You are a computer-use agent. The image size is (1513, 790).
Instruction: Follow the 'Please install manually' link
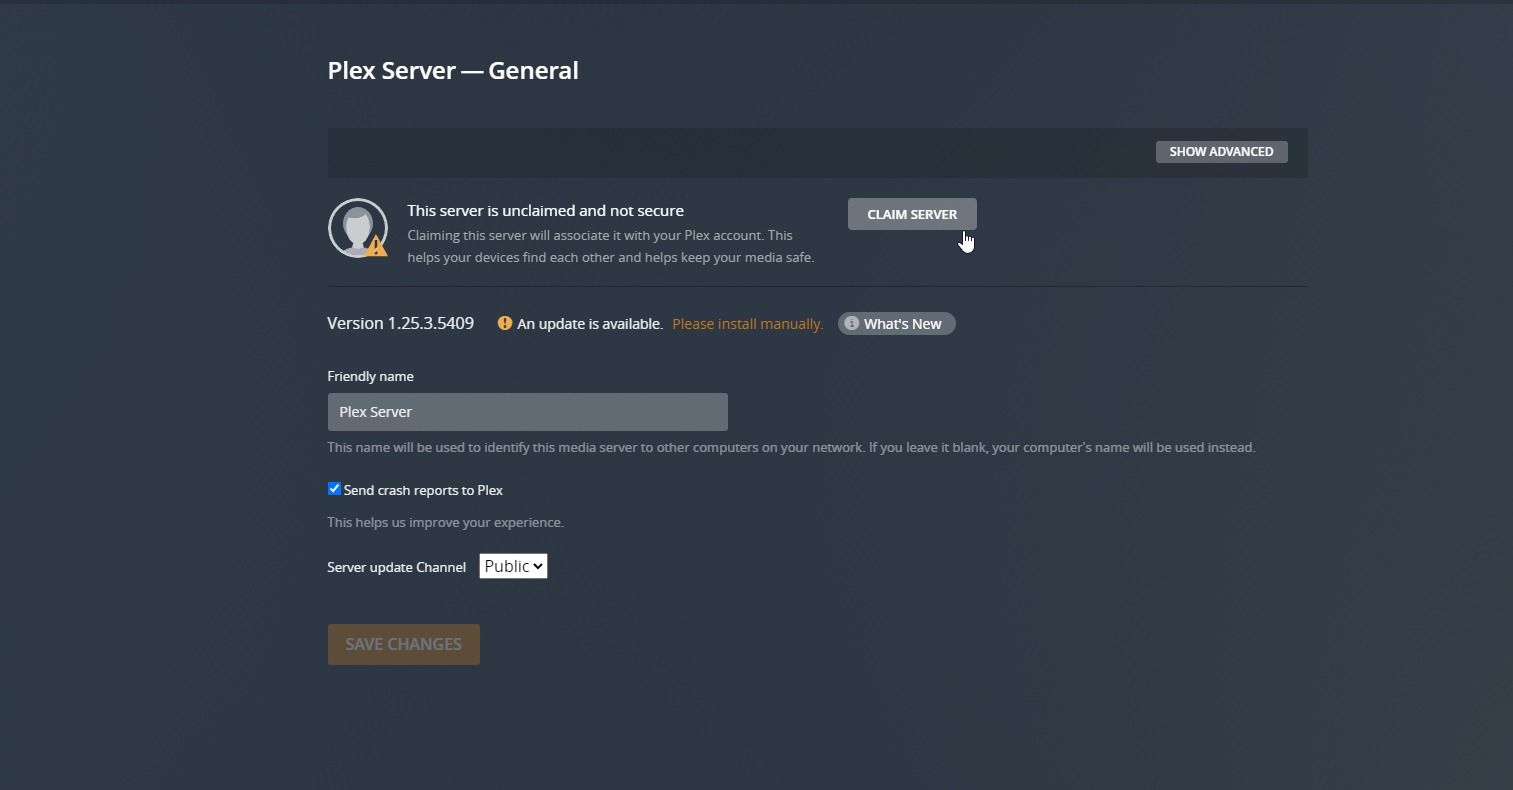pyautogui.click(x=747, y=324)
